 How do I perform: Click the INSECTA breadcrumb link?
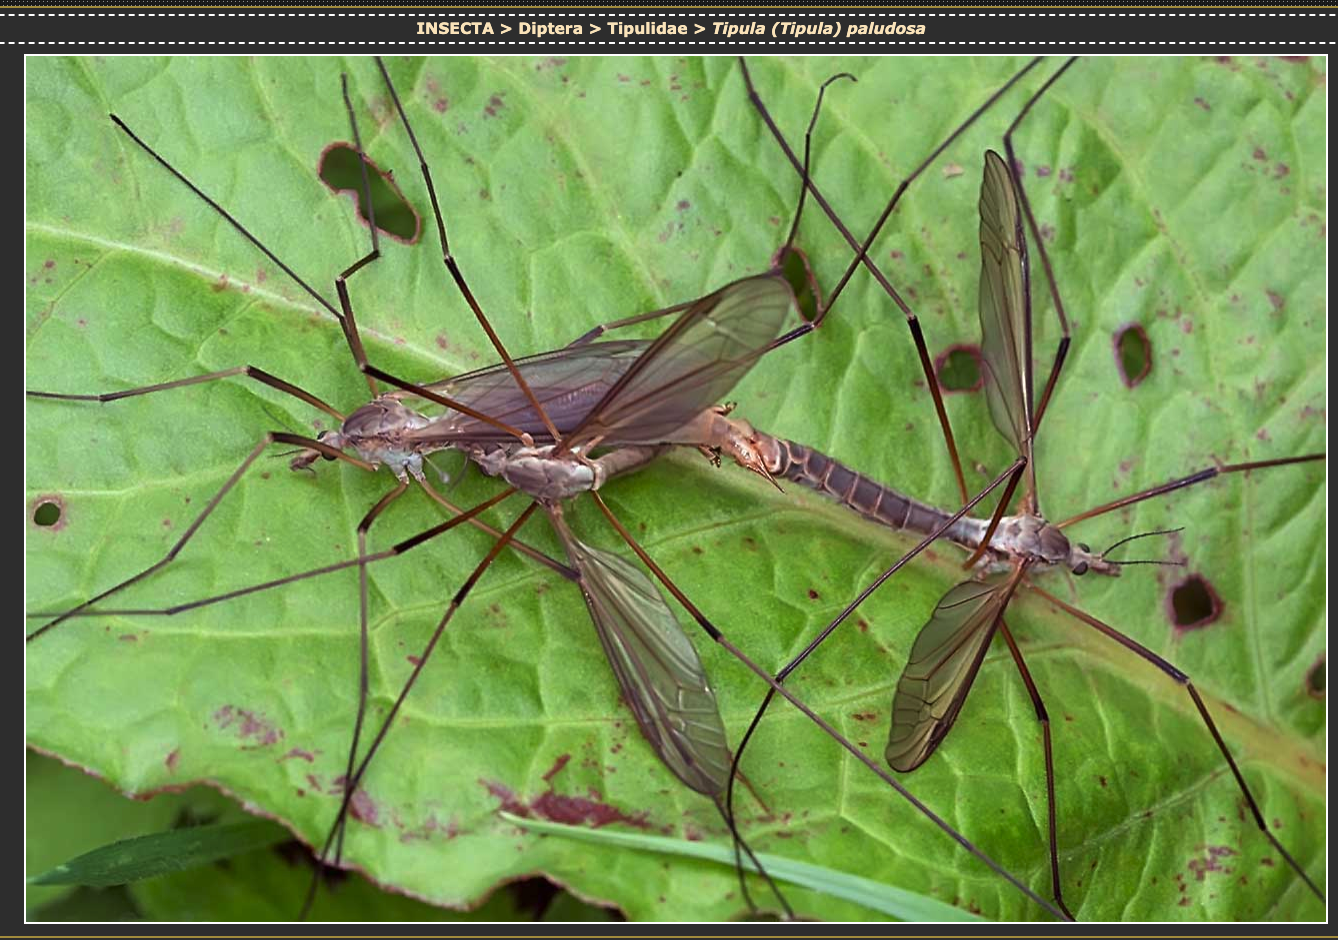point(454,28)
